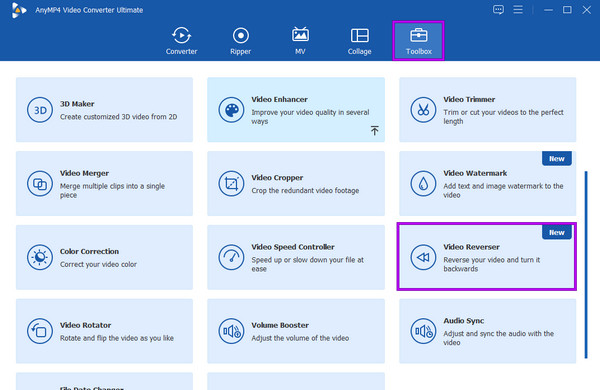Screen dimensions: 600x390
Task: Click the New badge on Video Reverser
Action: pyautogui.click(x=557, y=232)
